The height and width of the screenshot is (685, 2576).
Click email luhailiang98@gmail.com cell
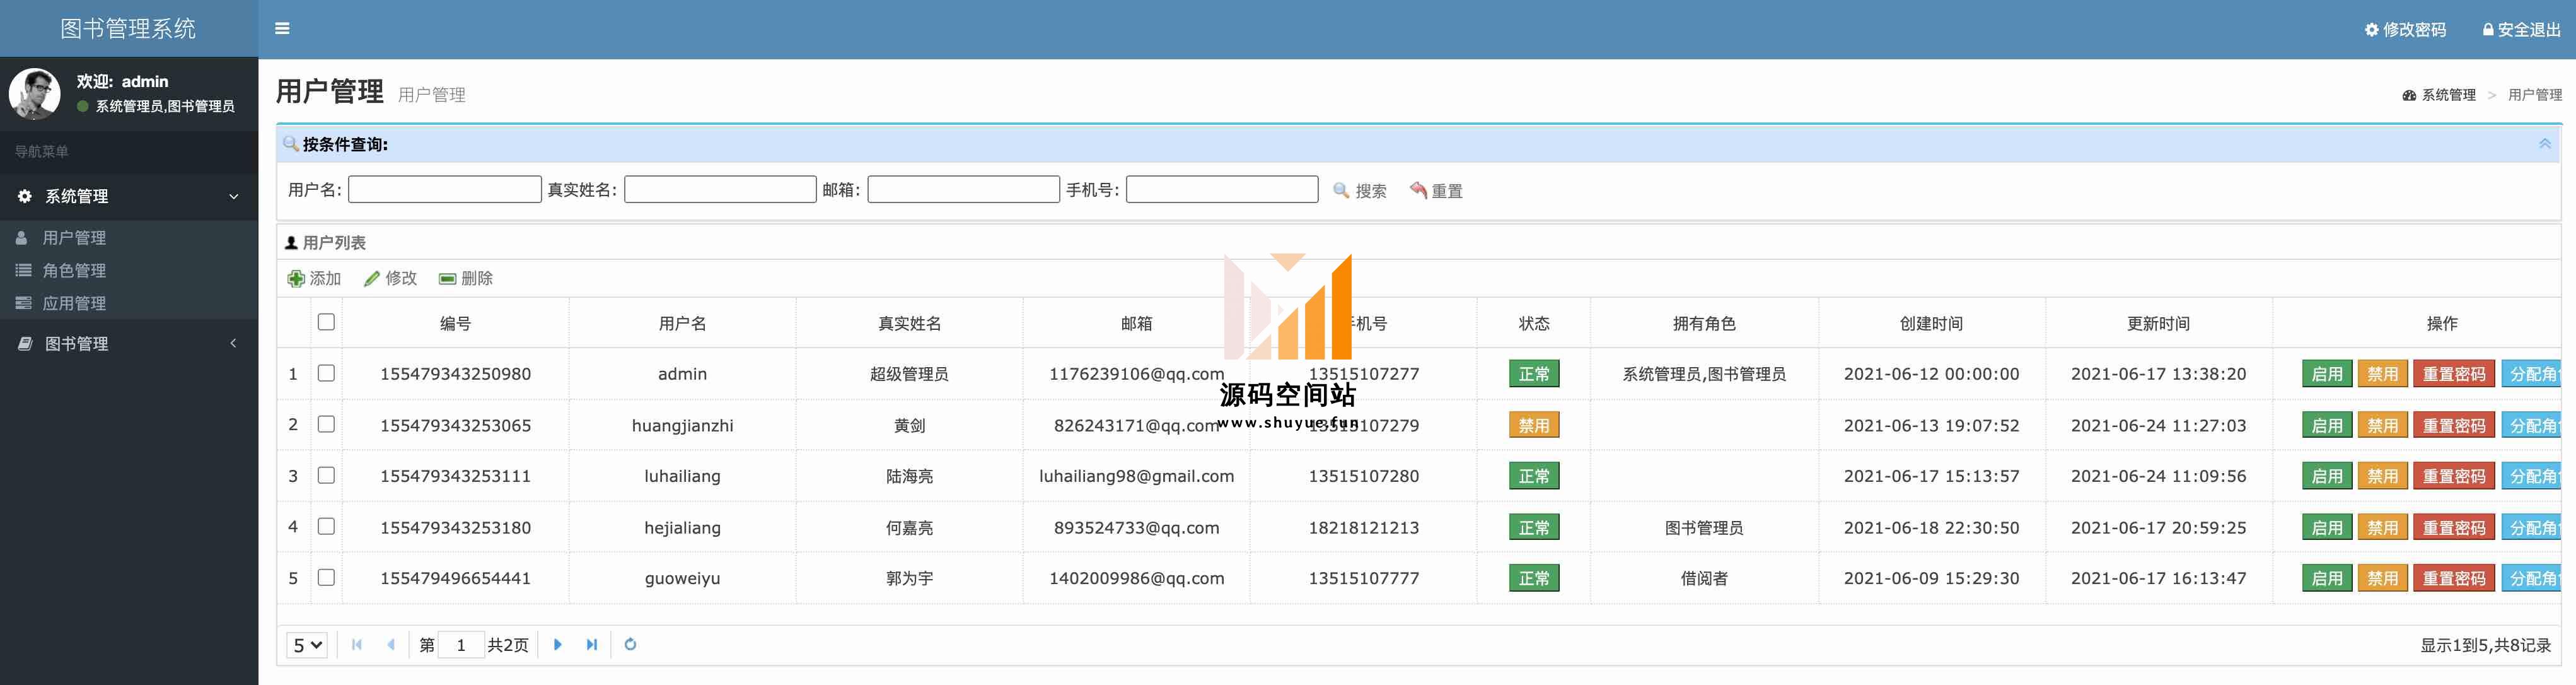1136,476
